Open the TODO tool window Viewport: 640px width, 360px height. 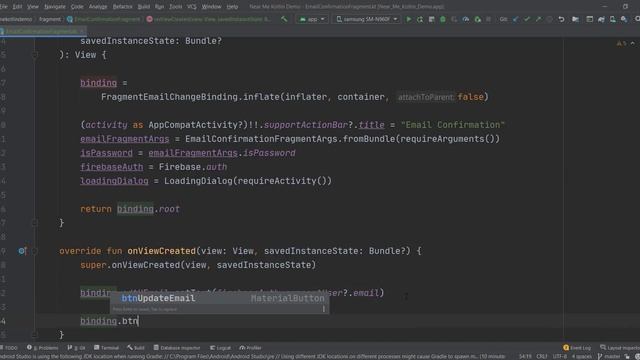(9, 348)
